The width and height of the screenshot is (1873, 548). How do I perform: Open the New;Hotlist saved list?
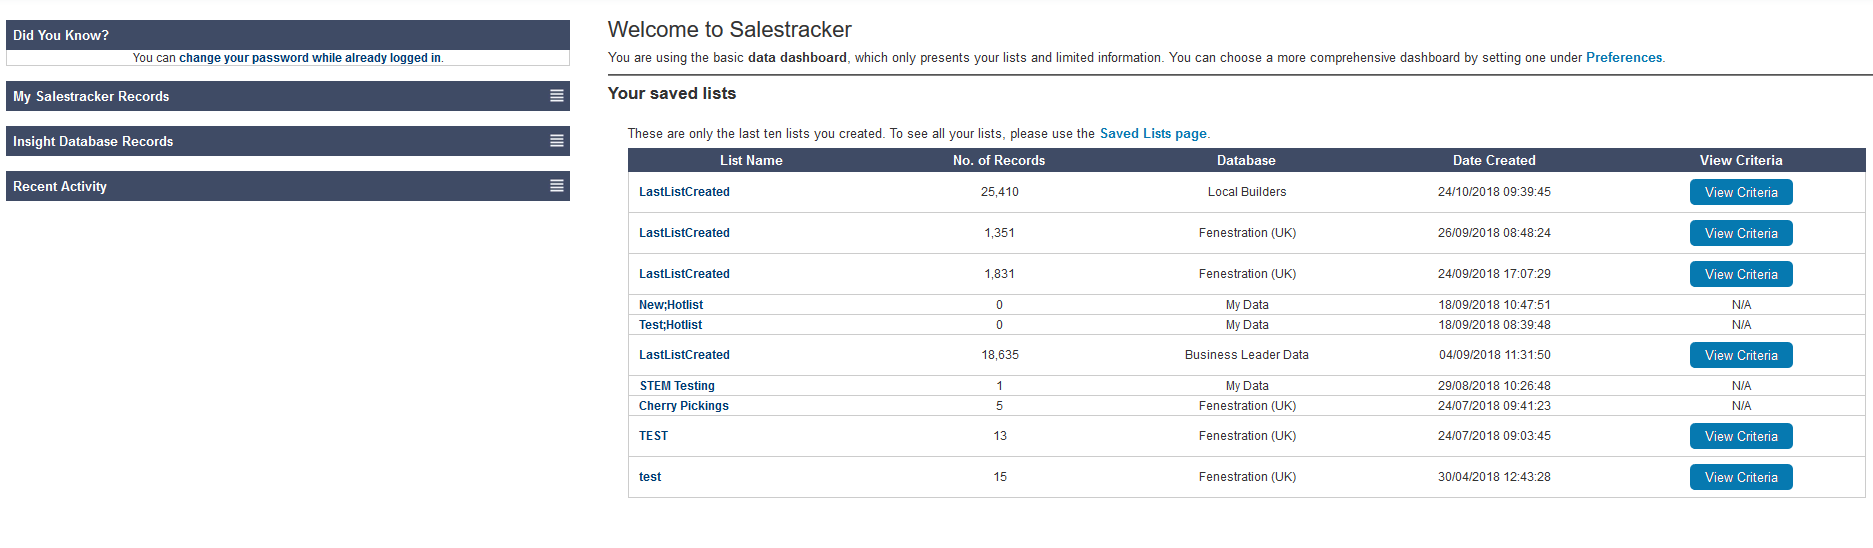(671, 305)
